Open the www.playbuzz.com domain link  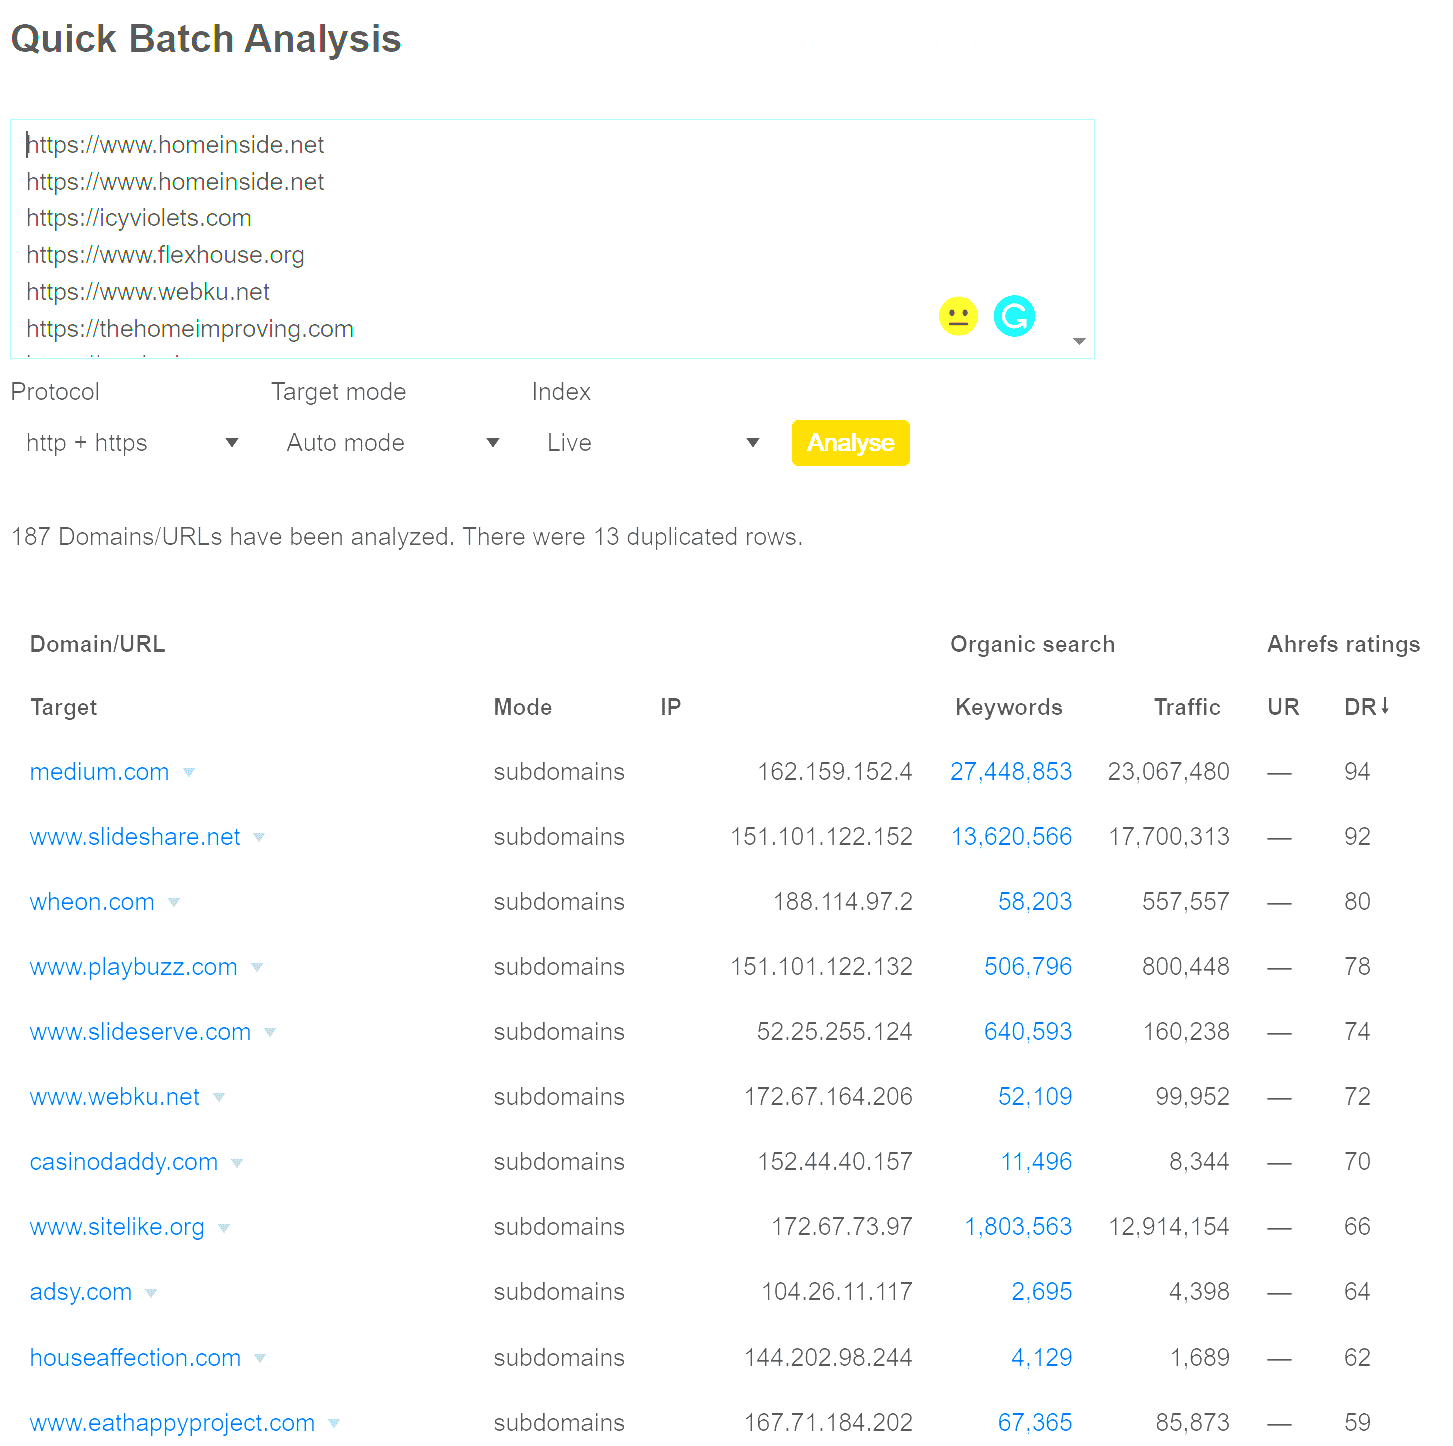134,967
